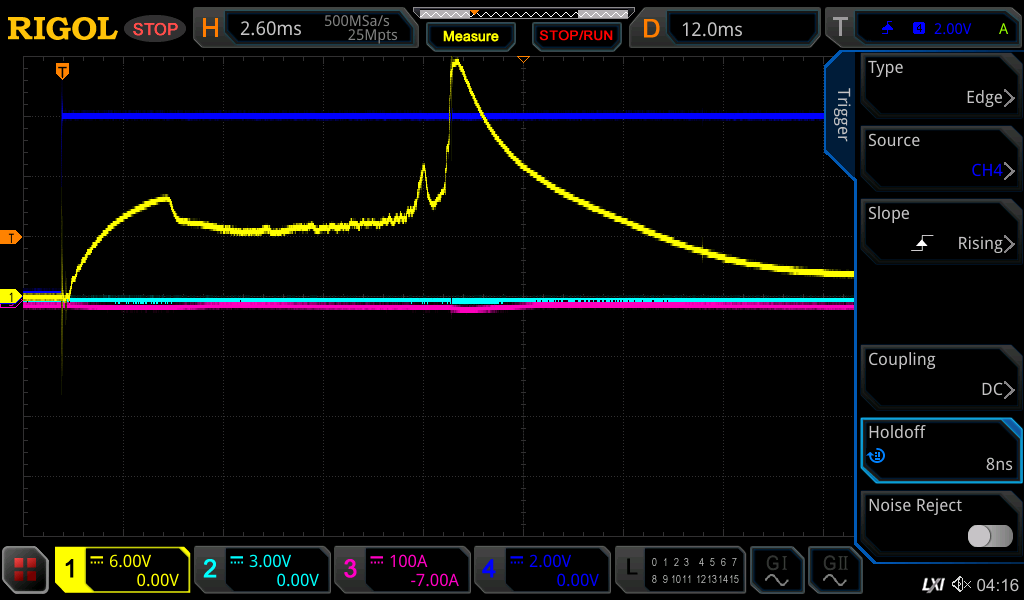Click the orange trigger position marker at top
The image size is (1024, 600).
pyautogui.click(x=62, y=70)
